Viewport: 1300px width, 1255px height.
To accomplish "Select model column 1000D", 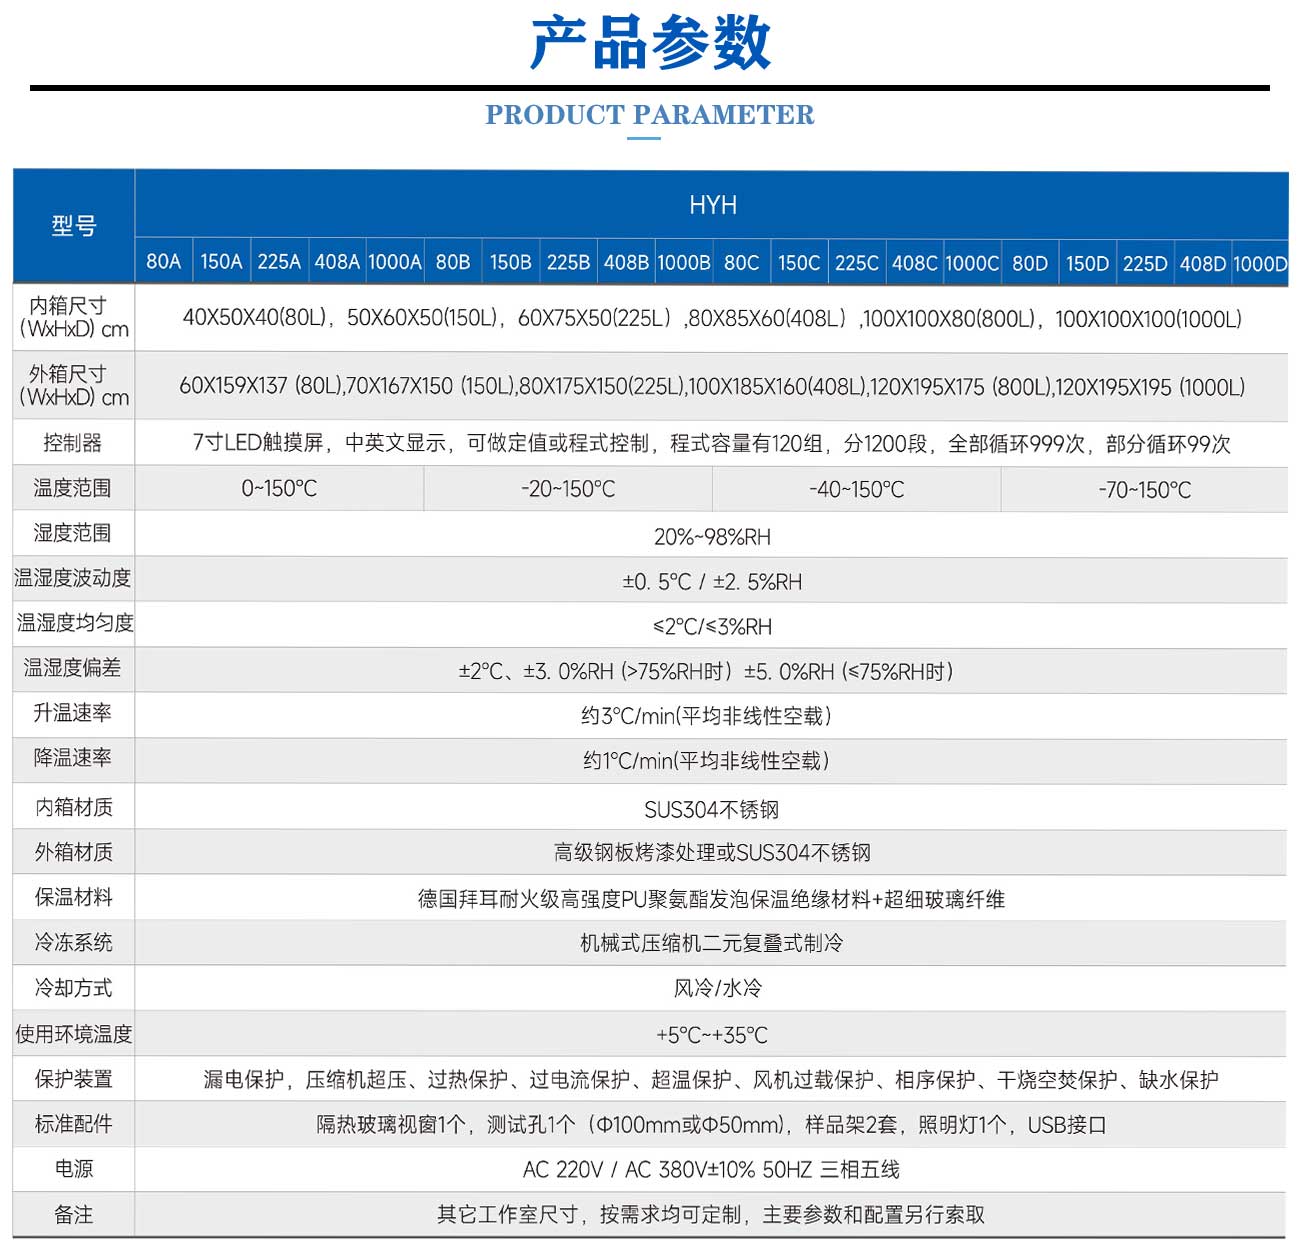I will coord(1260,262).
